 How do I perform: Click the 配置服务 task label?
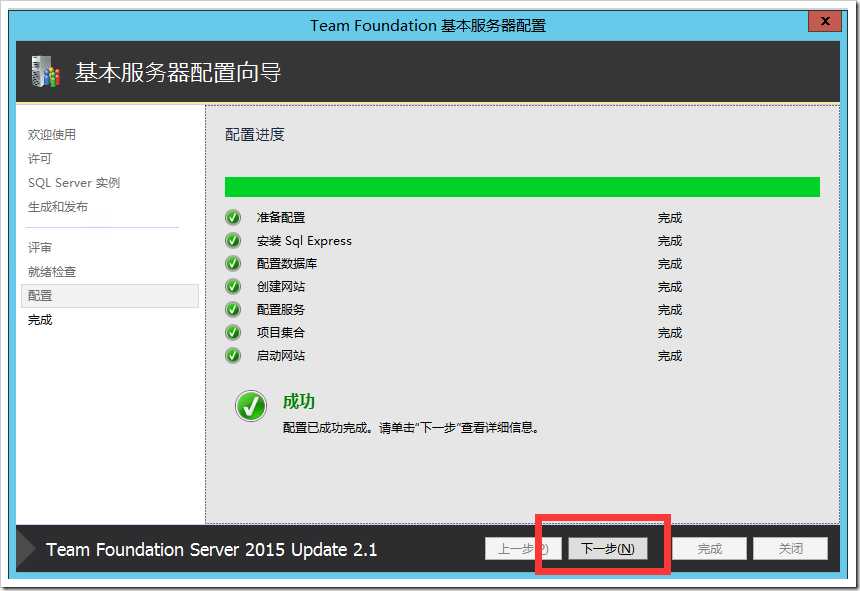(281, 310)
